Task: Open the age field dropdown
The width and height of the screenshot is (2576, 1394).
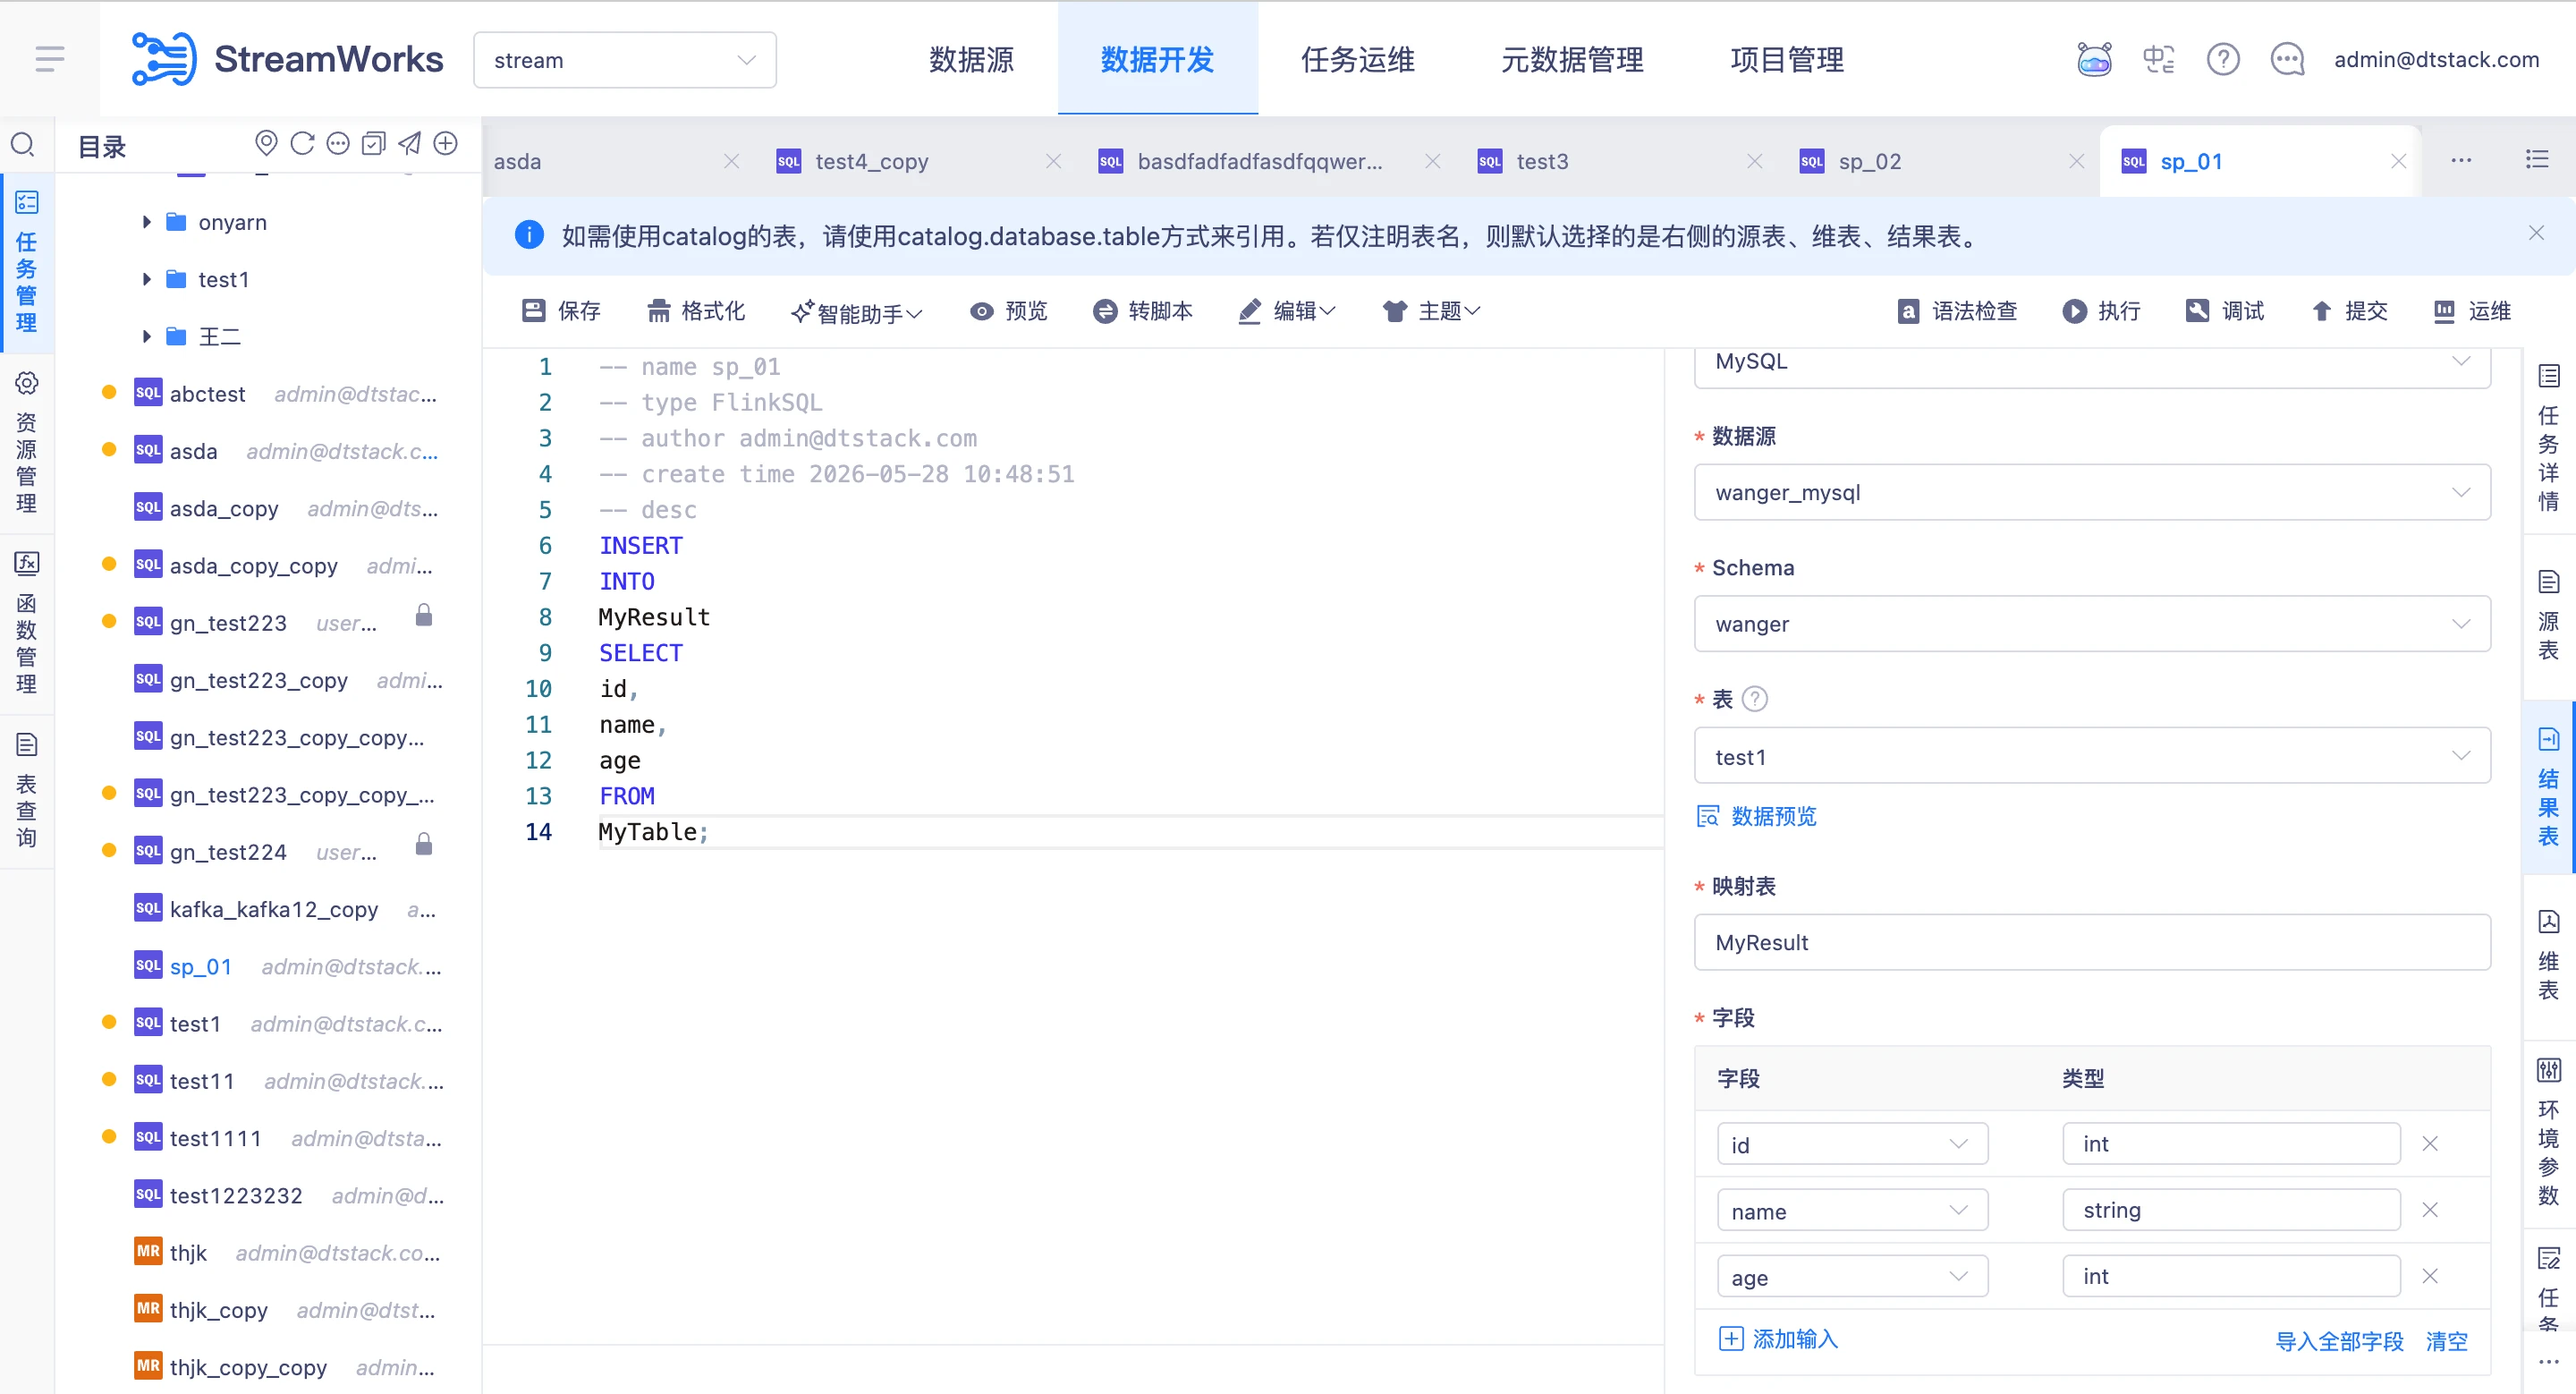Action: (1852, 1276)
